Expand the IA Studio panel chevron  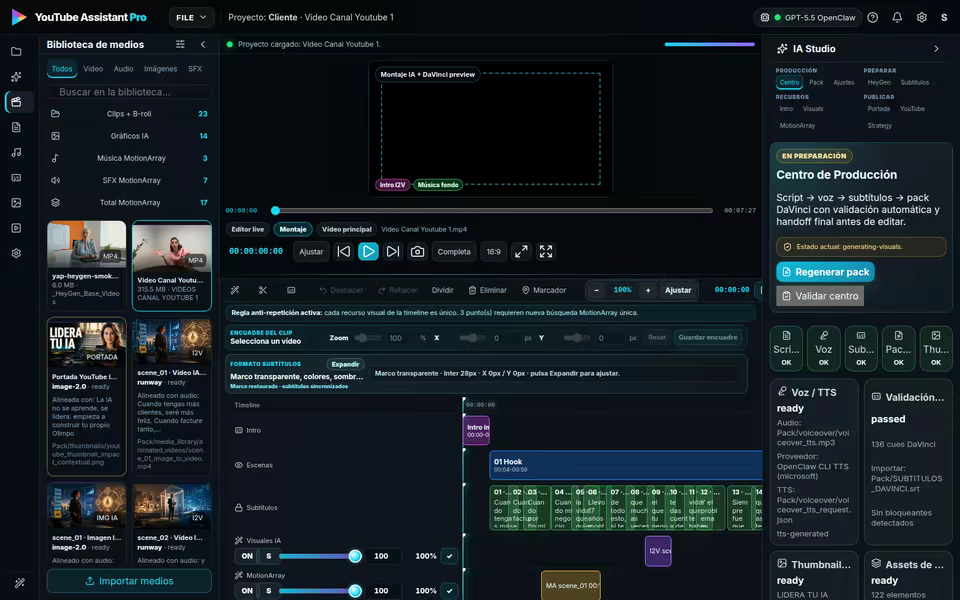(936, 48)
